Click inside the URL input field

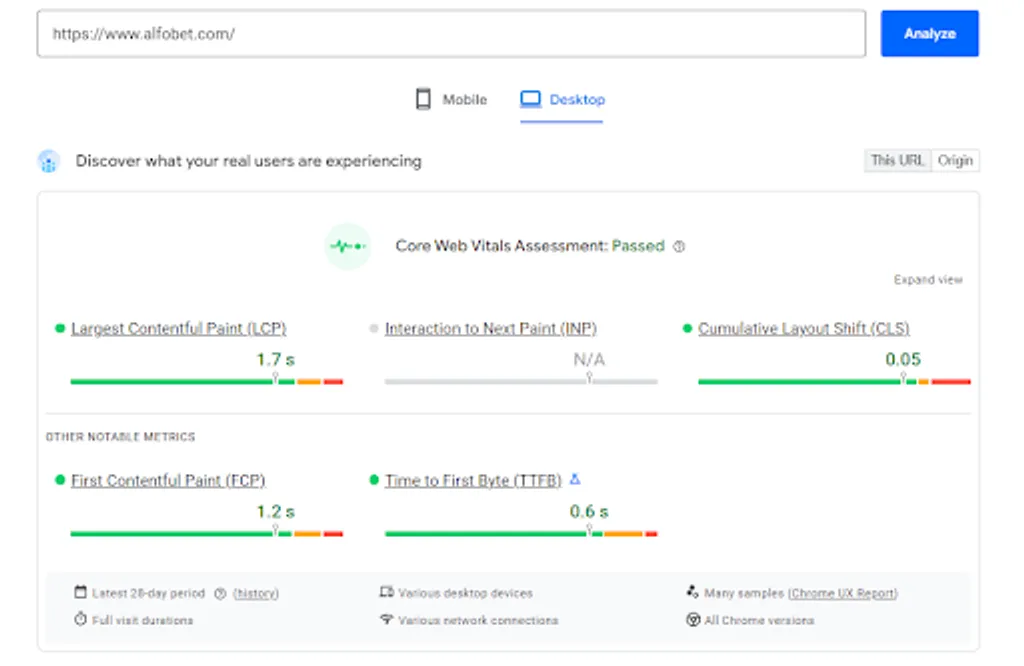point(450,33)
